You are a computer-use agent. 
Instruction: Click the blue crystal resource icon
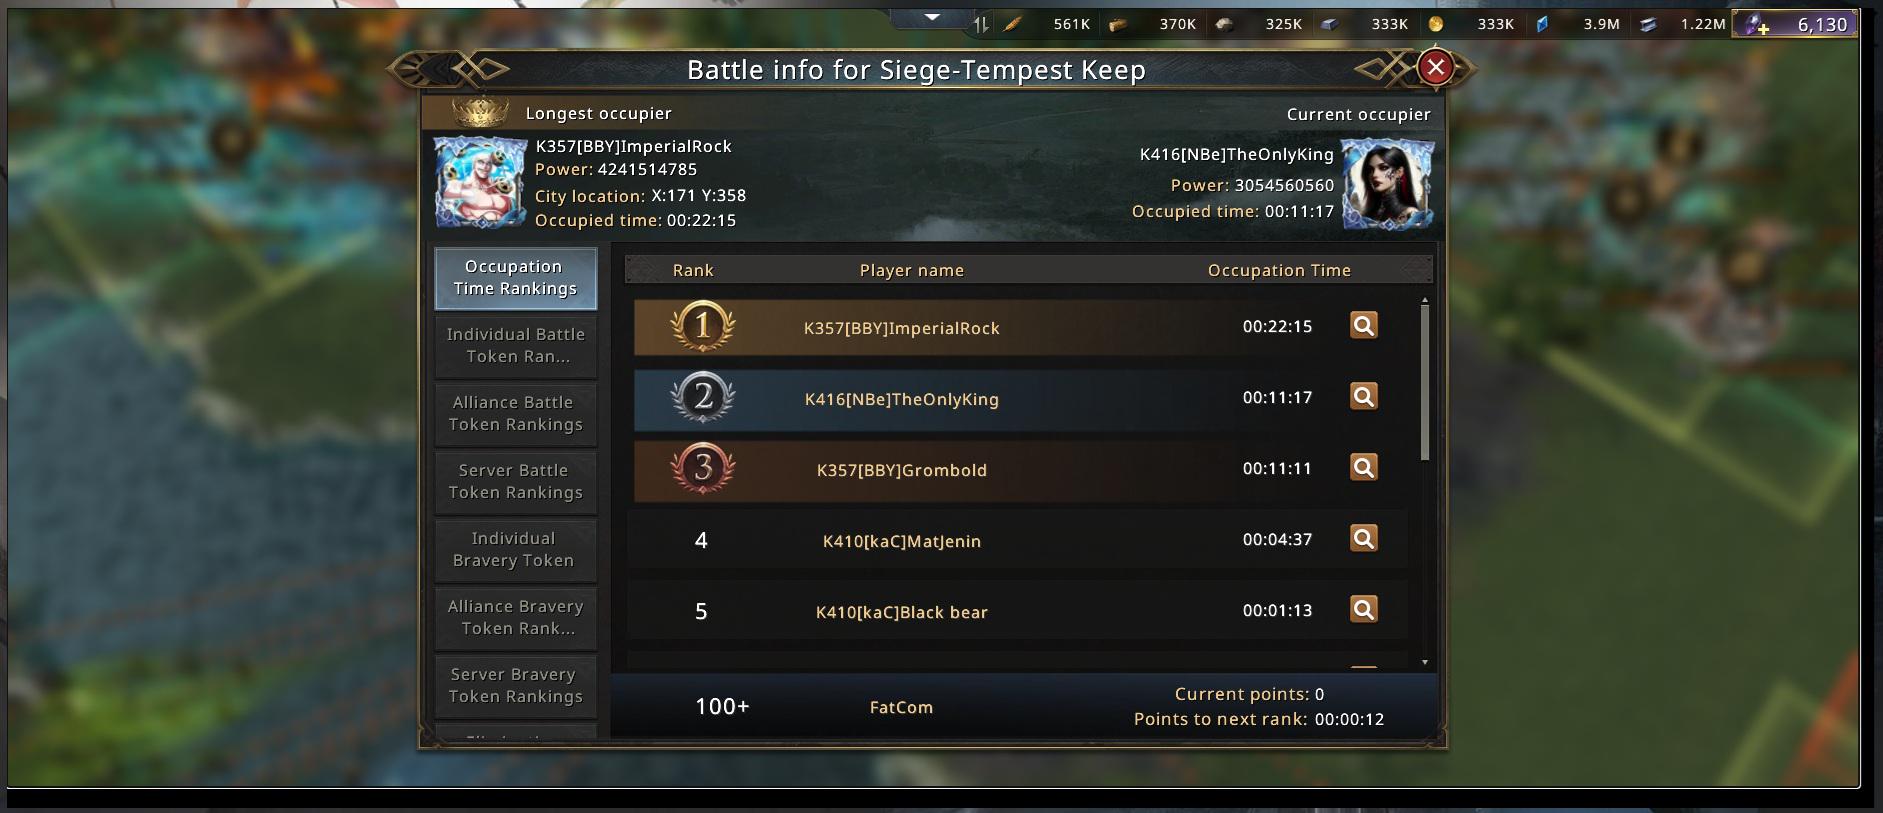pos(1542,24)
